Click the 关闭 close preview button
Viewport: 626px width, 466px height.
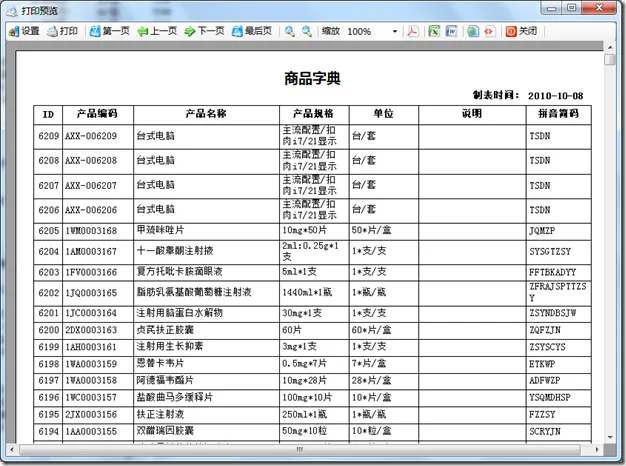pyautogui.click(x=521, y=31)
